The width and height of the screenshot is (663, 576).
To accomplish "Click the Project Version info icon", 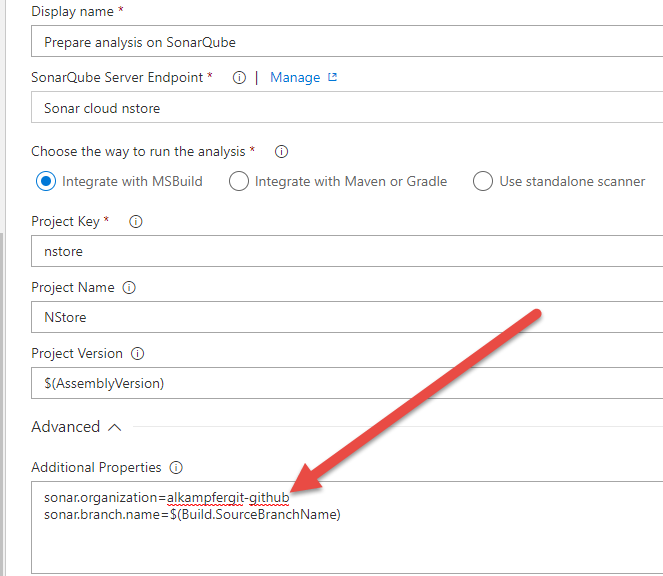I will click(137, 354).
